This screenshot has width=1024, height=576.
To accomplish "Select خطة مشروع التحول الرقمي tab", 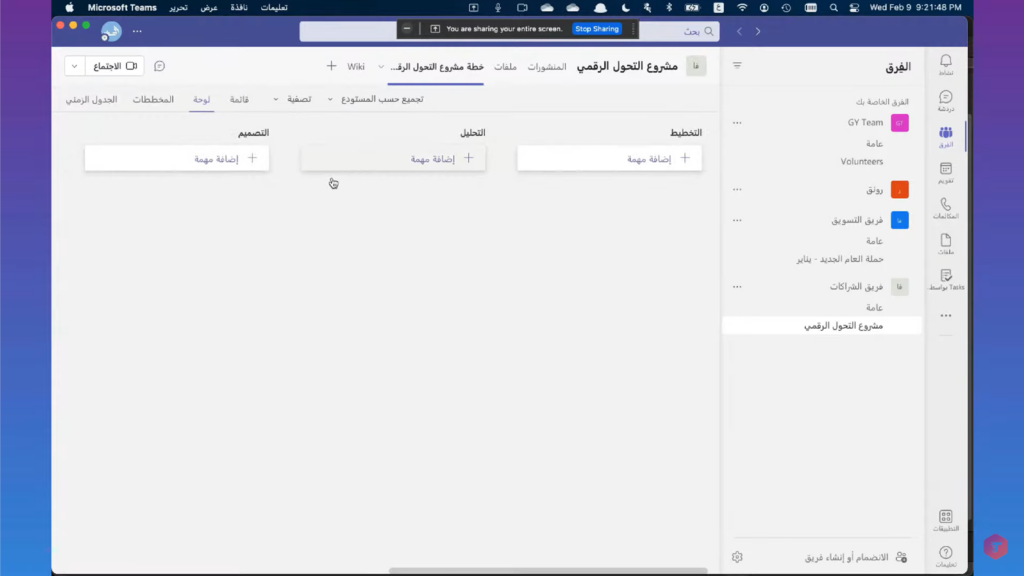I will (437, 67).
